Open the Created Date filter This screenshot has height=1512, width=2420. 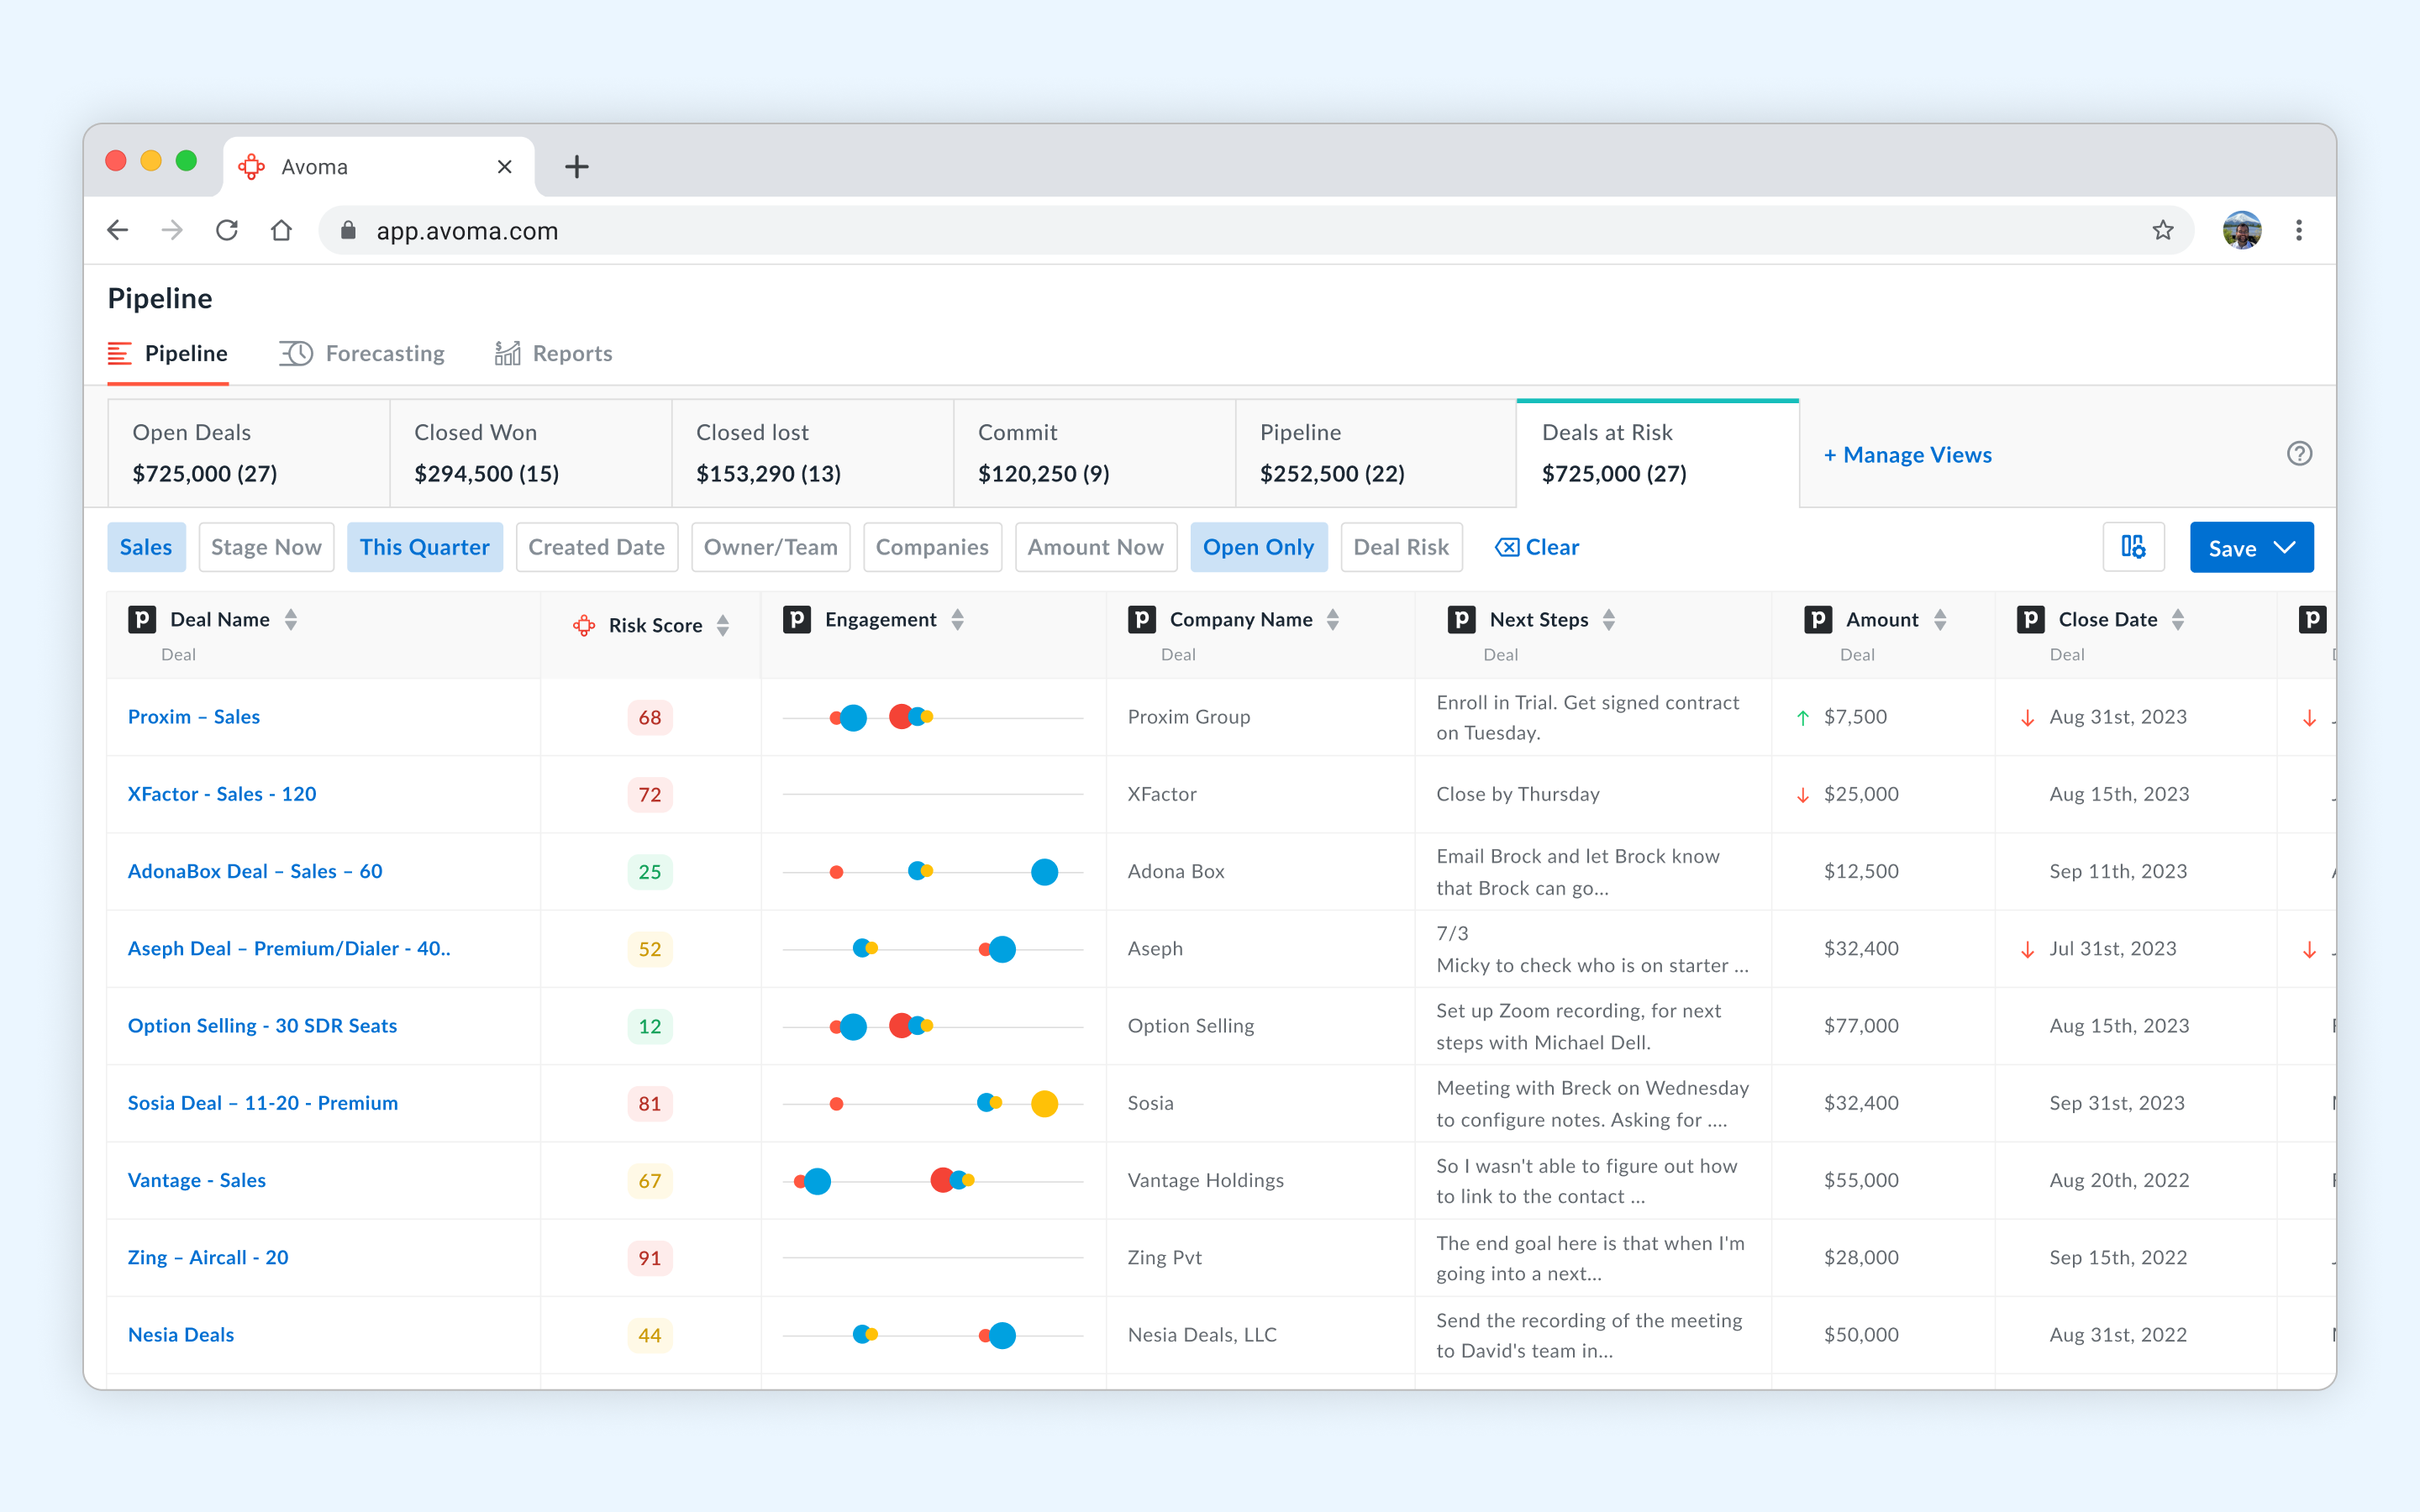coord(597,547)
